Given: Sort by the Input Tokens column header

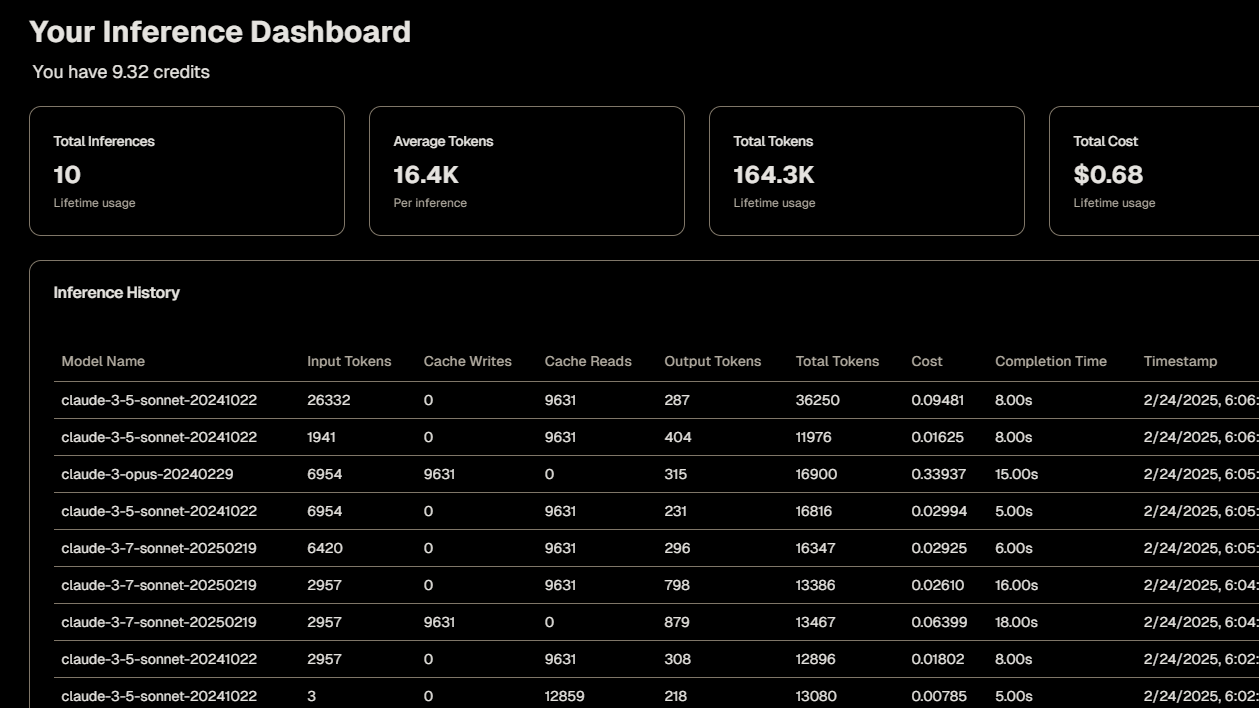Looking at the screenshot, I should (x=349, y=361).
